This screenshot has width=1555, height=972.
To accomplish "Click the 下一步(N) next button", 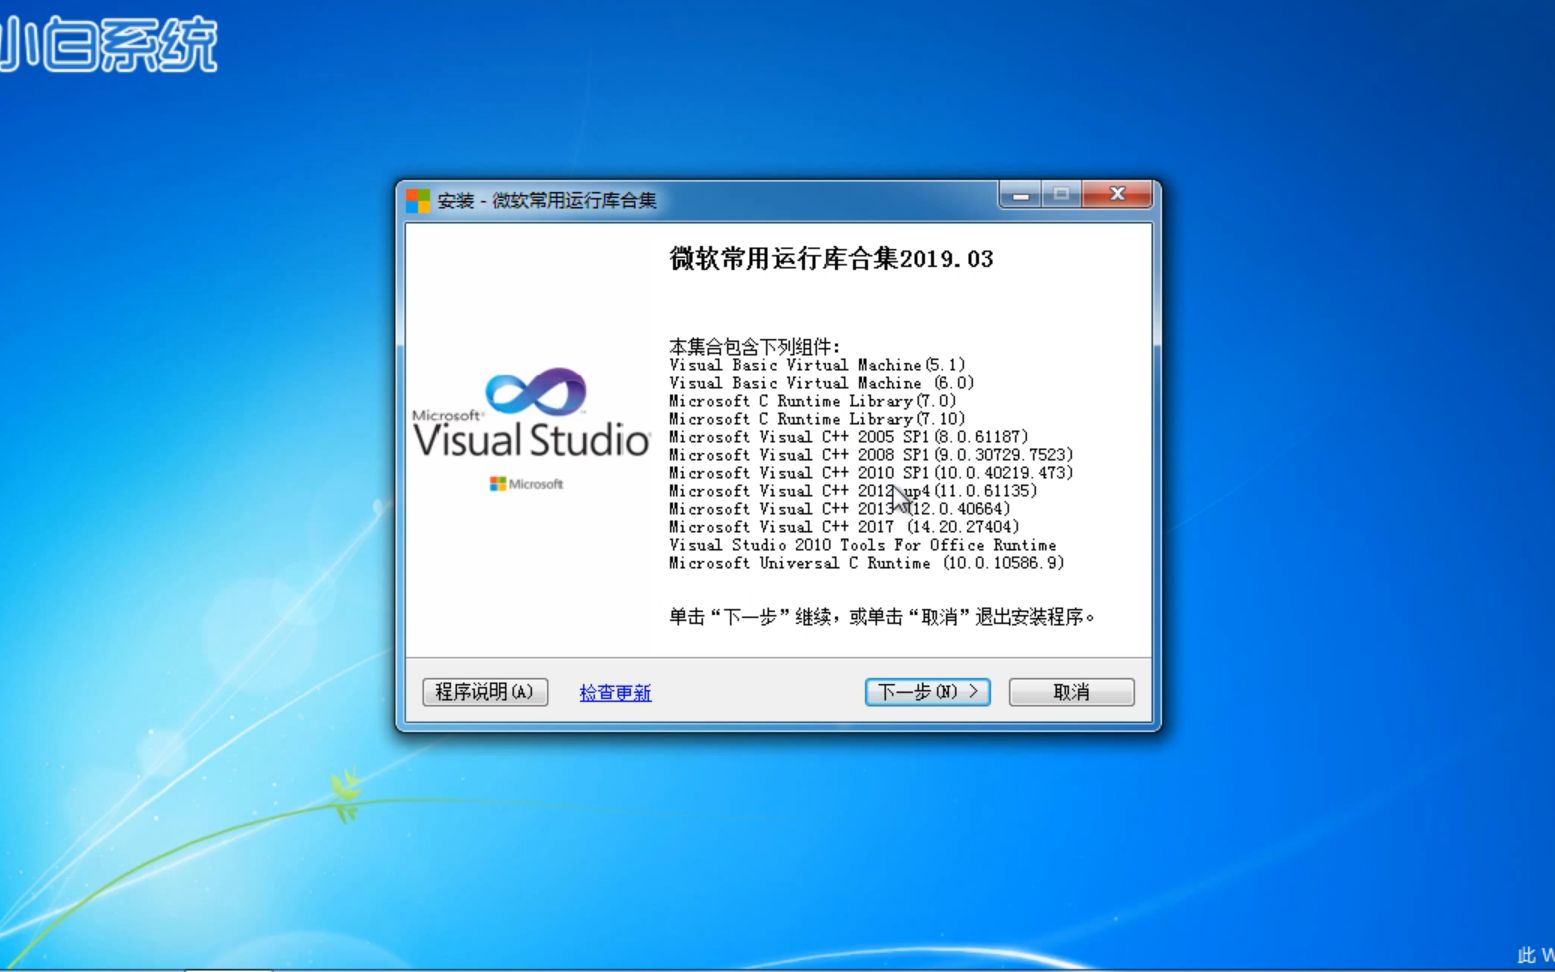I will [927, 692].
